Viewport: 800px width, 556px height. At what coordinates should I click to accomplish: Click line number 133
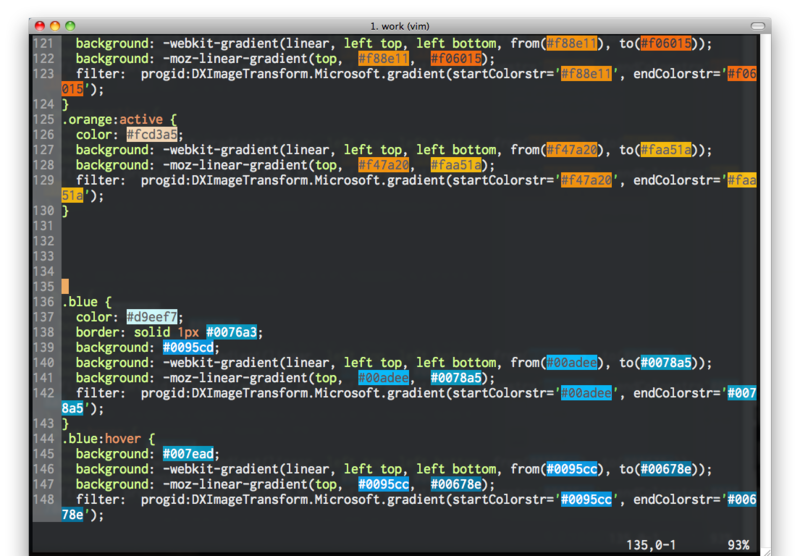(44, 257)
